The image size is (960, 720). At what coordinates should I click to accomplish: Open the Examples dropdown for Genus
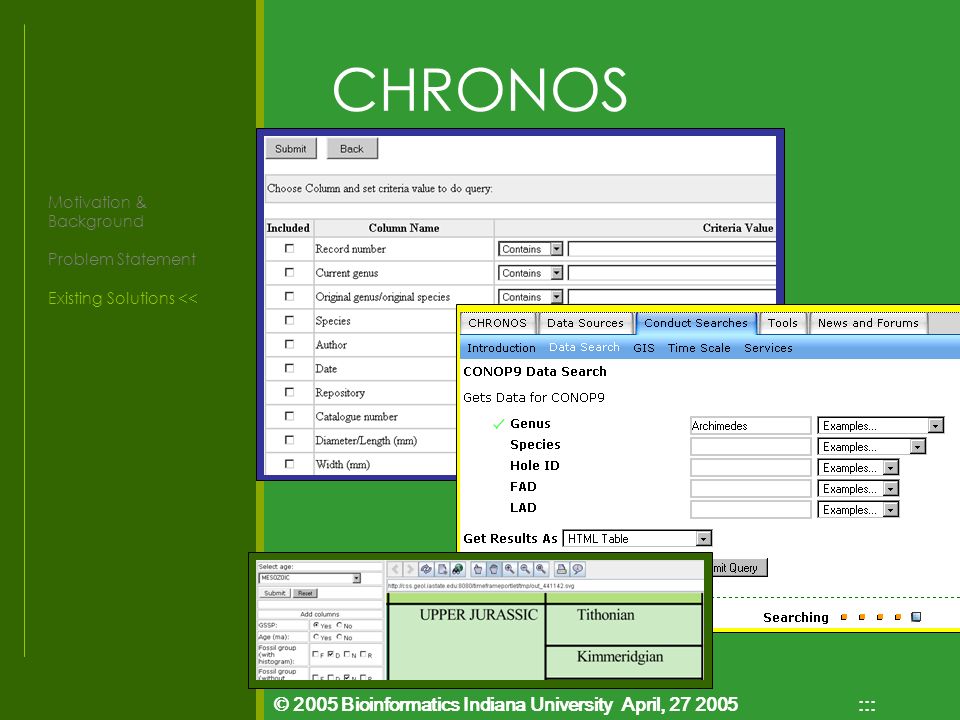pos(881,426)
